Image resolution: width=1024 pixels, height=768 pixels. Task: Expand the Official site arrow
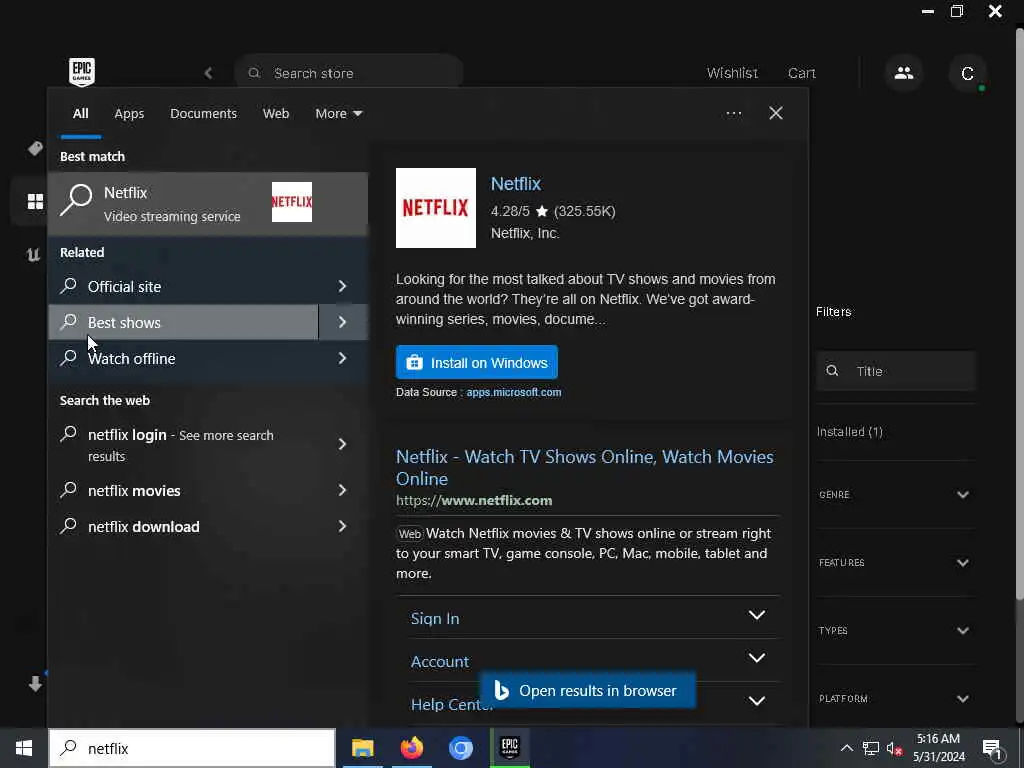click(342, 286)
